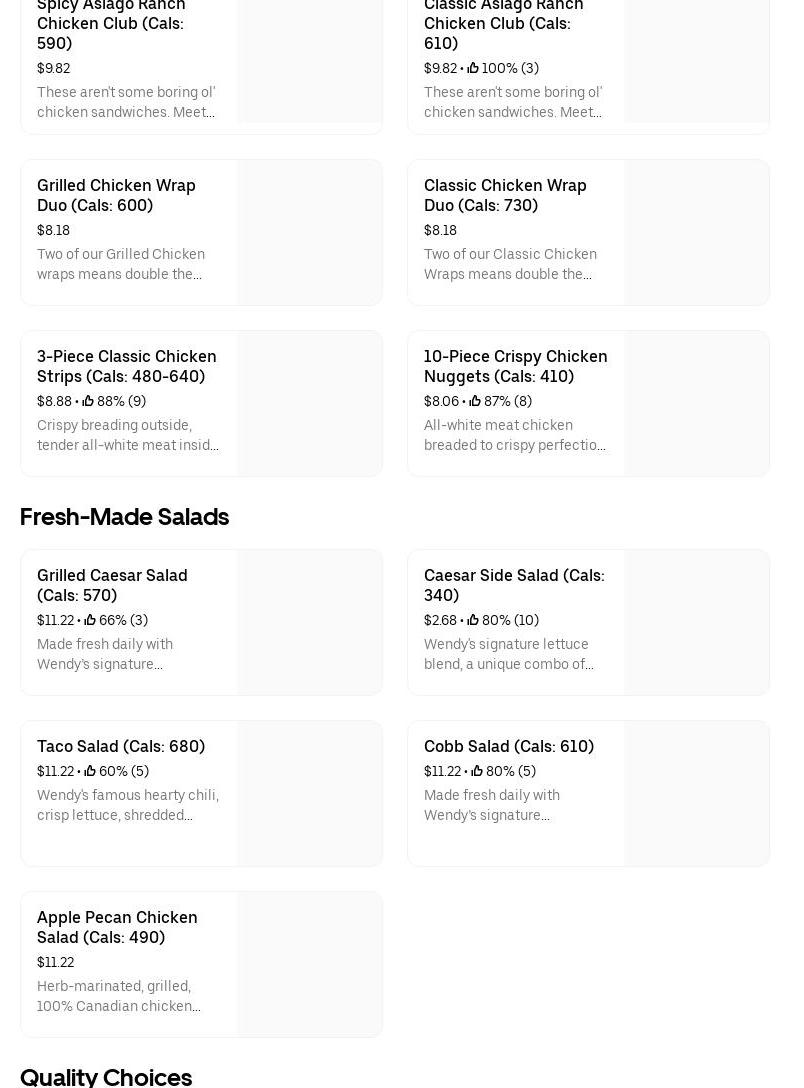
Task: Click the 10-Piece Crispy Chicken Nuggets image
Action: point(697,404)
